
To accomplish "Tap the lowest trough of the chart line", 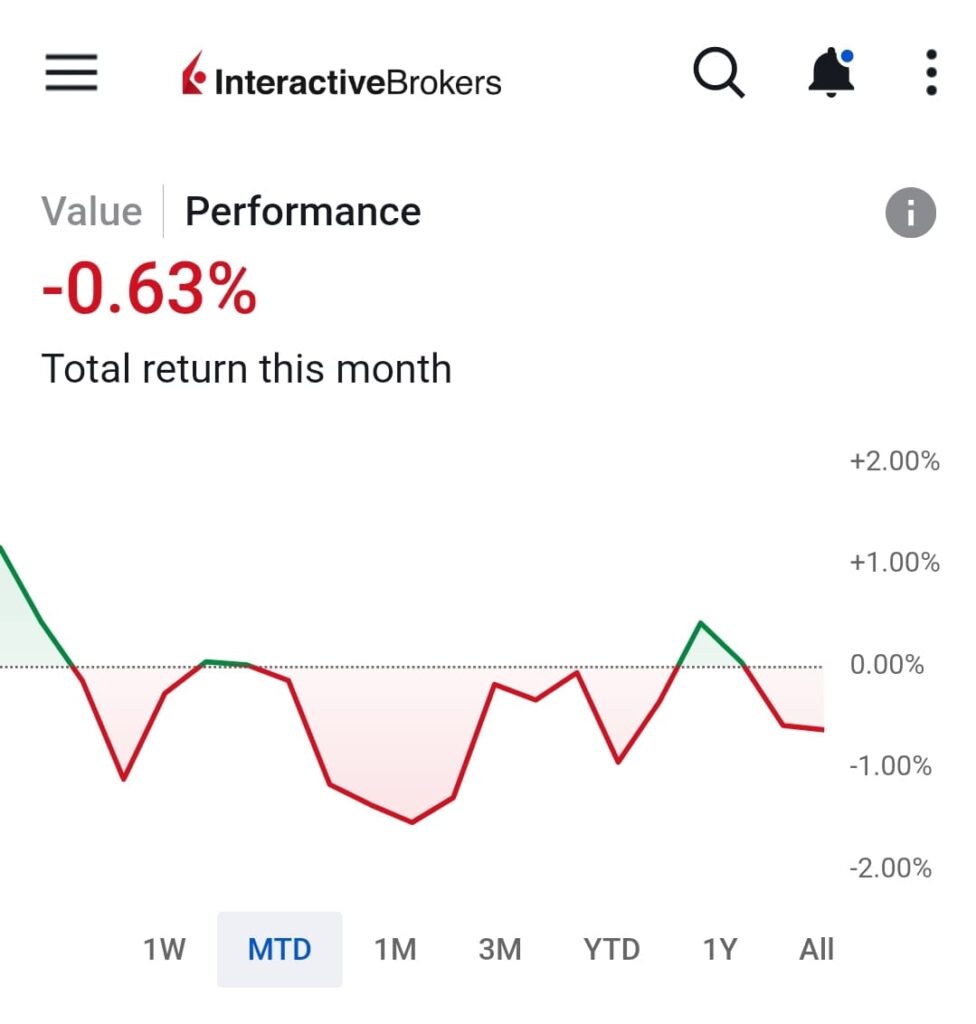I will click(412, 822).
